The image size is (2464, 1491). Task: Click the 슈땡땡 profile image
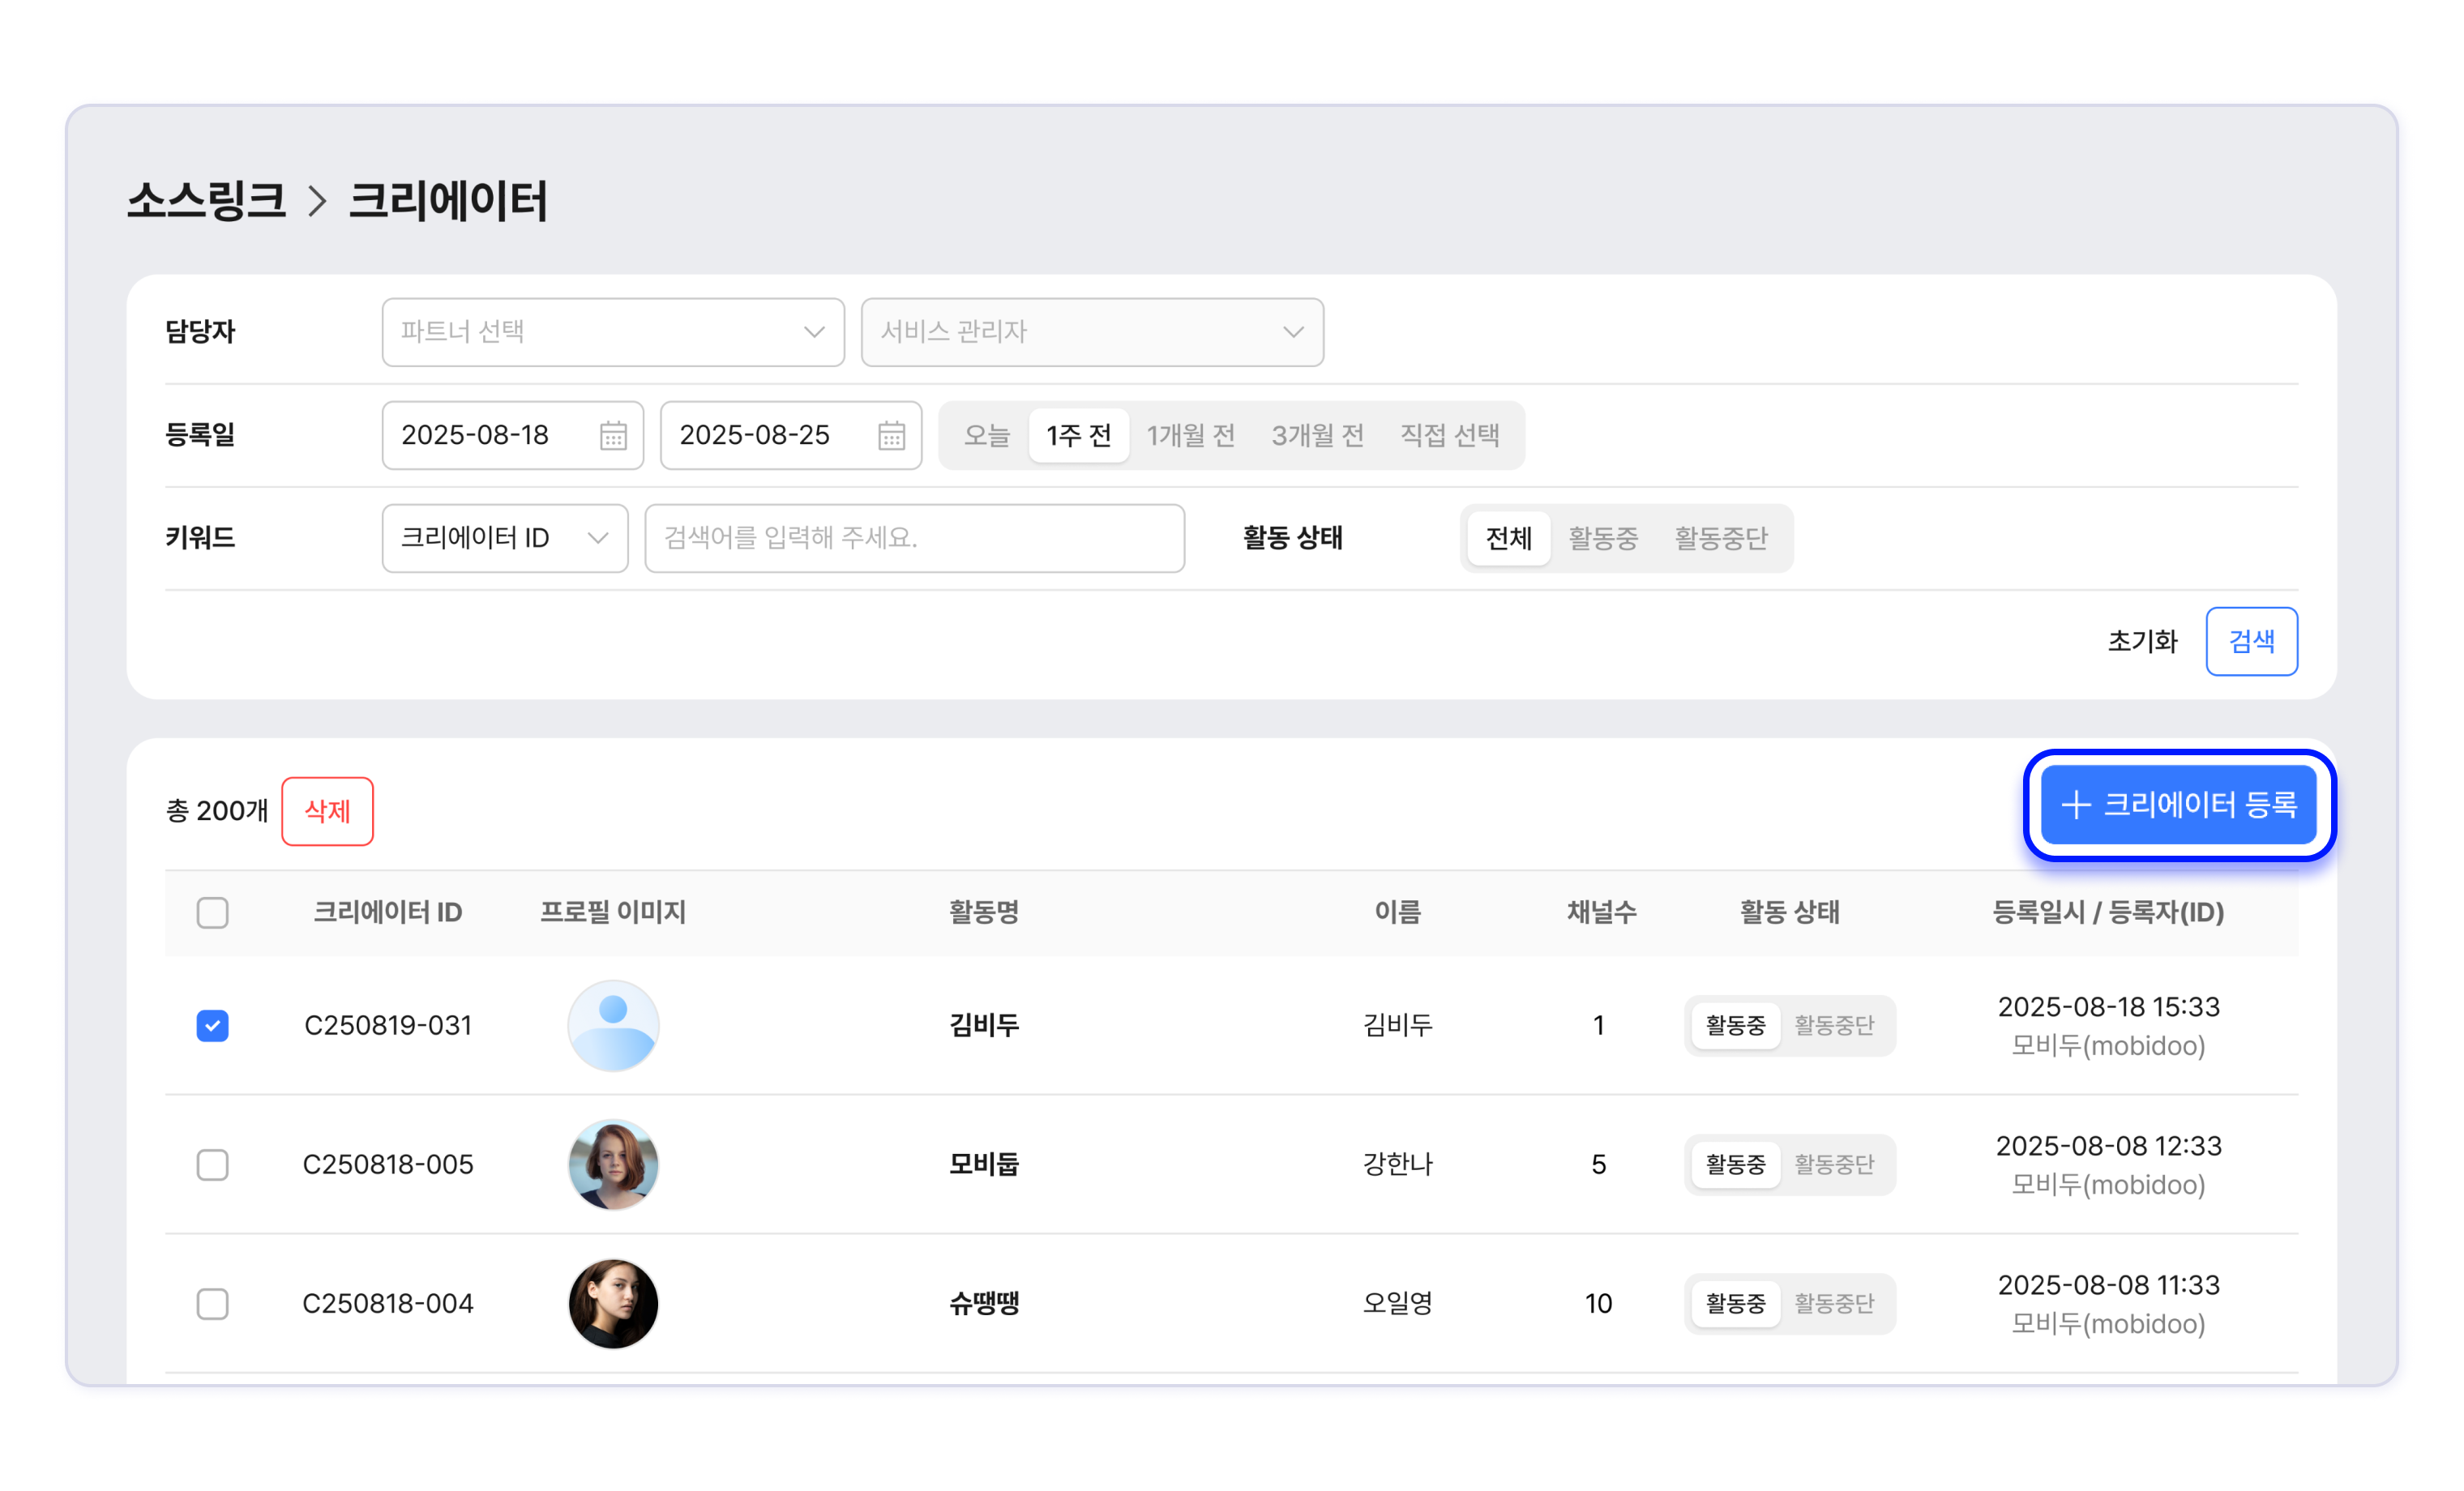click(x=613, y=1303)
